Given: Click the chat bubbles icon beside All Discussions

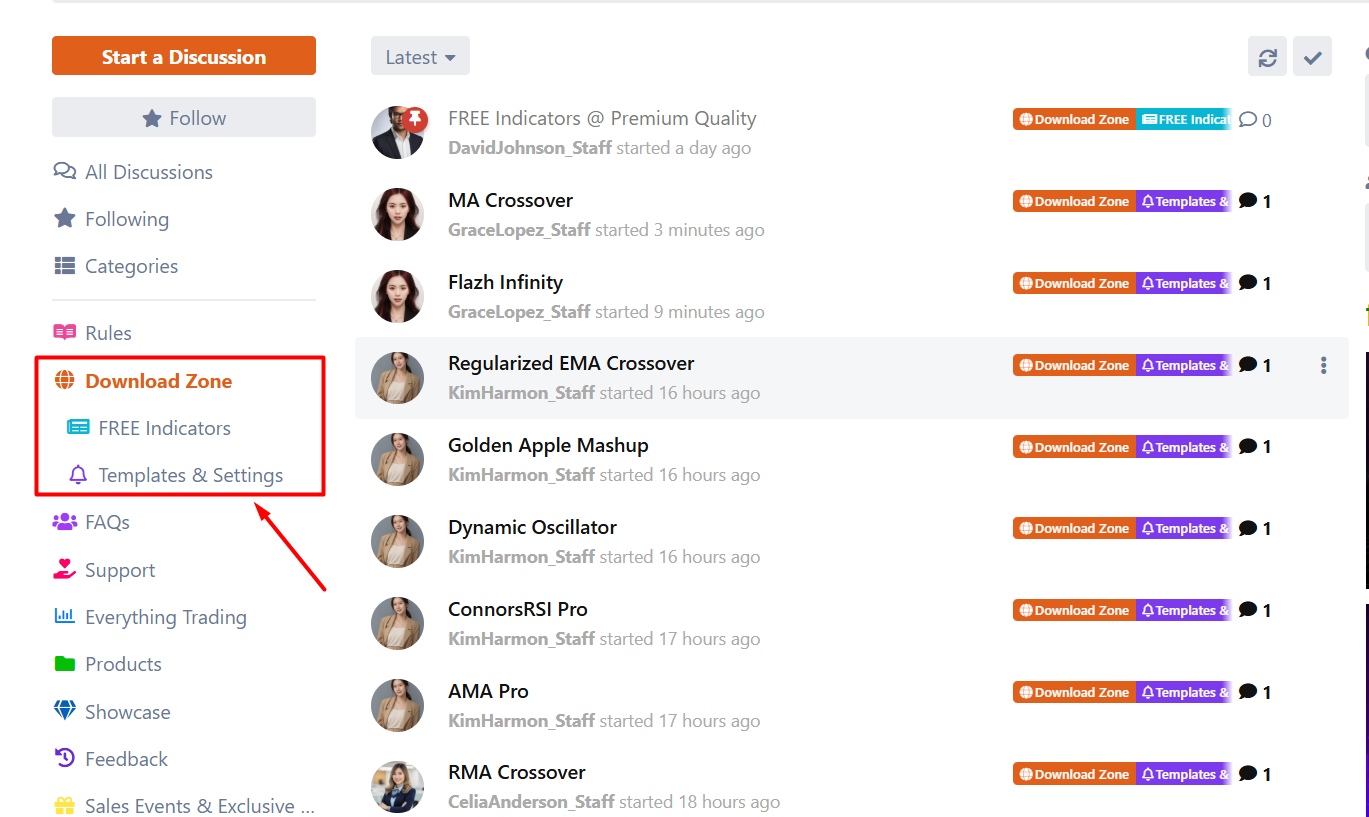Looking at the screenshot, I should 65,171.
